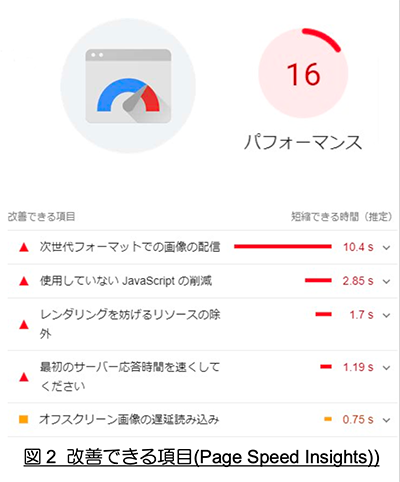This screenshot has width=400, height=482.
Task: Click the 短縮できる時間（推定）column header
Action: [x=342, y=217]
